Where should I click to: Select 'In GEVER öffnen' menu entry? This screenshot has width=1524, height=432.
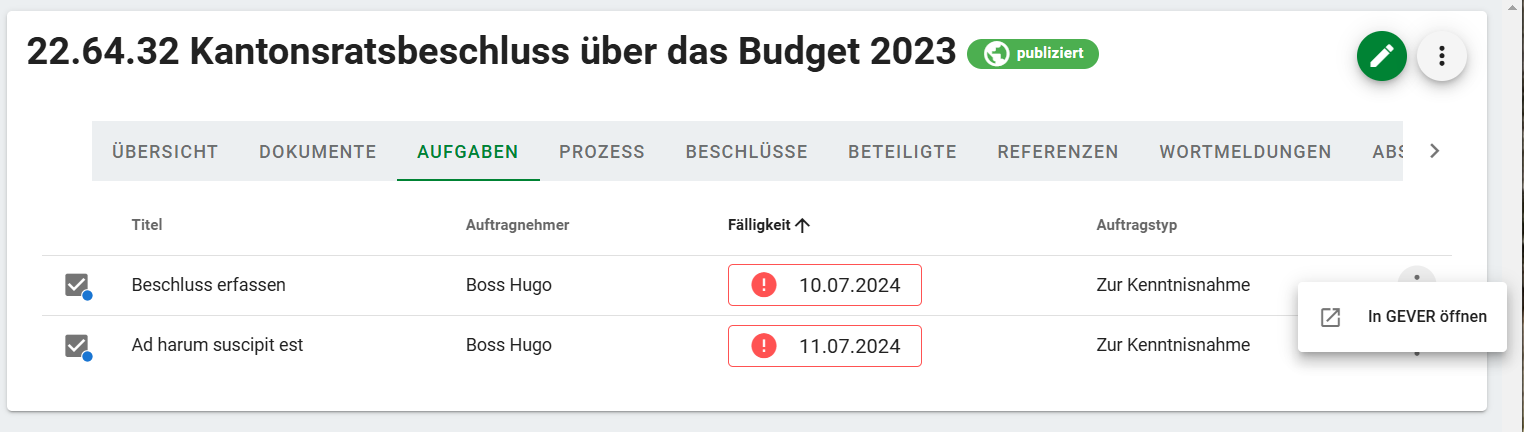(1426, 317)
